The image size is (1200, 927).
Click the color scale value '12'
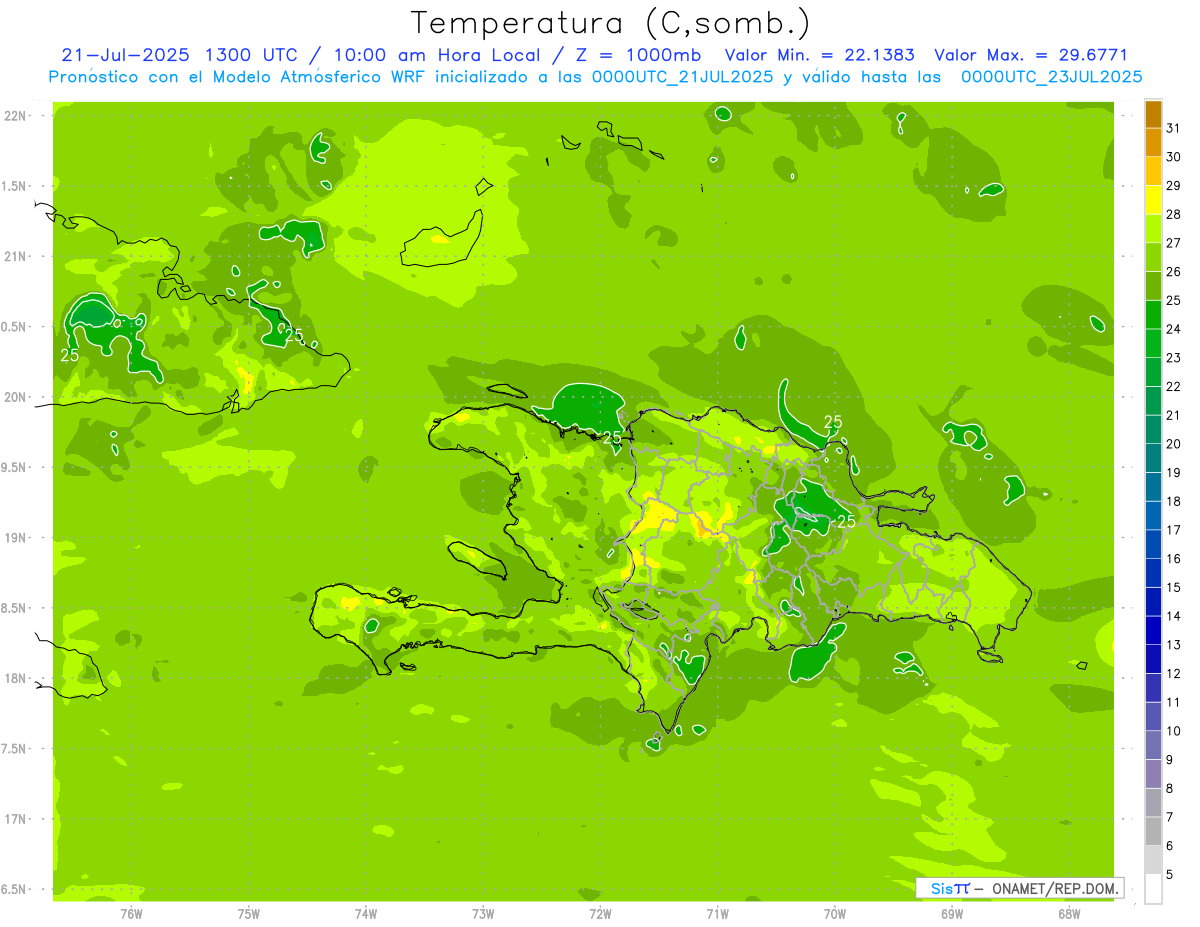coord(1174,674)
